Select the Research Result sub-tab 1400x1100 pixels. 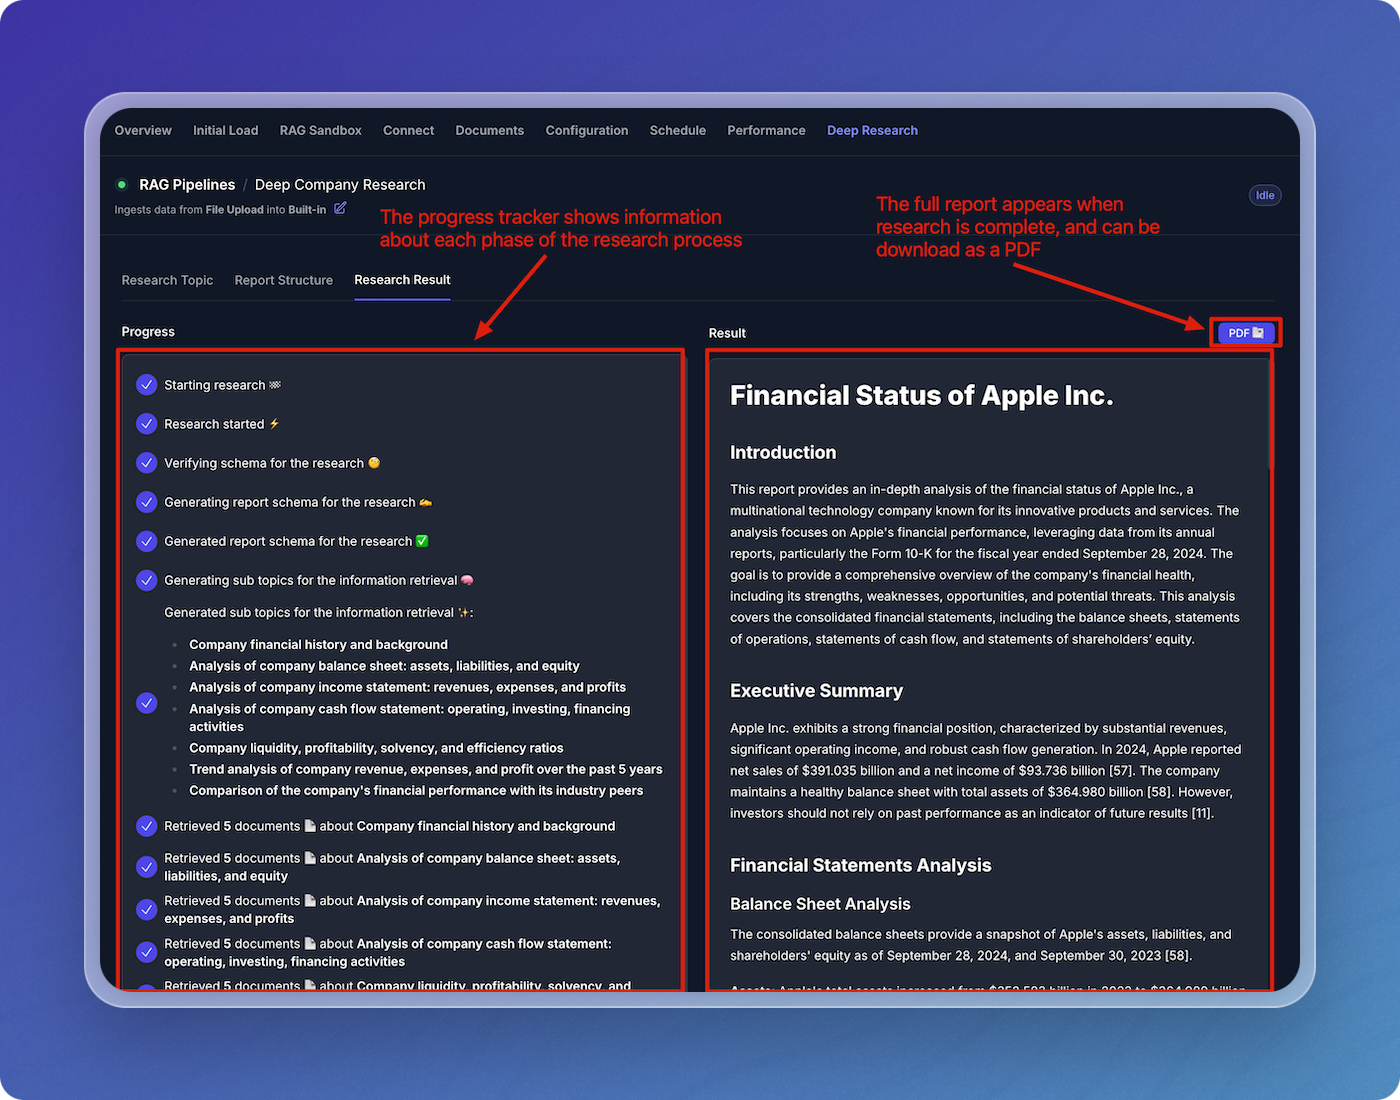click(x=402, y=280)
